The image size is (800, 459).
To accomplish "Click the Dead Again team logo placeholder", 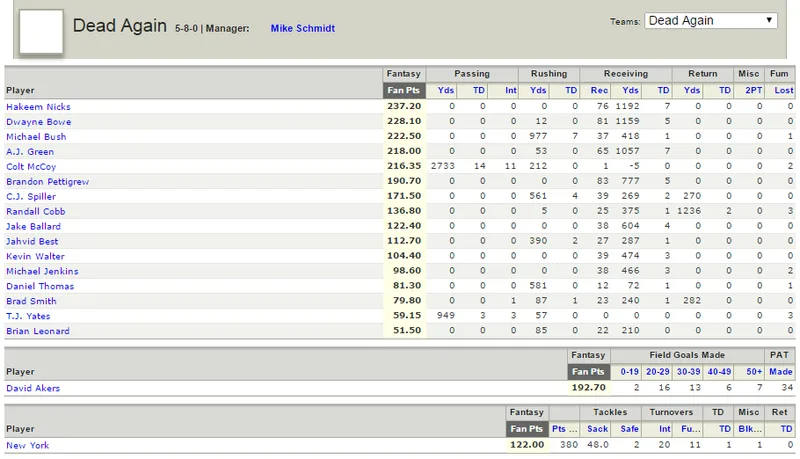I will coord(41,31).
